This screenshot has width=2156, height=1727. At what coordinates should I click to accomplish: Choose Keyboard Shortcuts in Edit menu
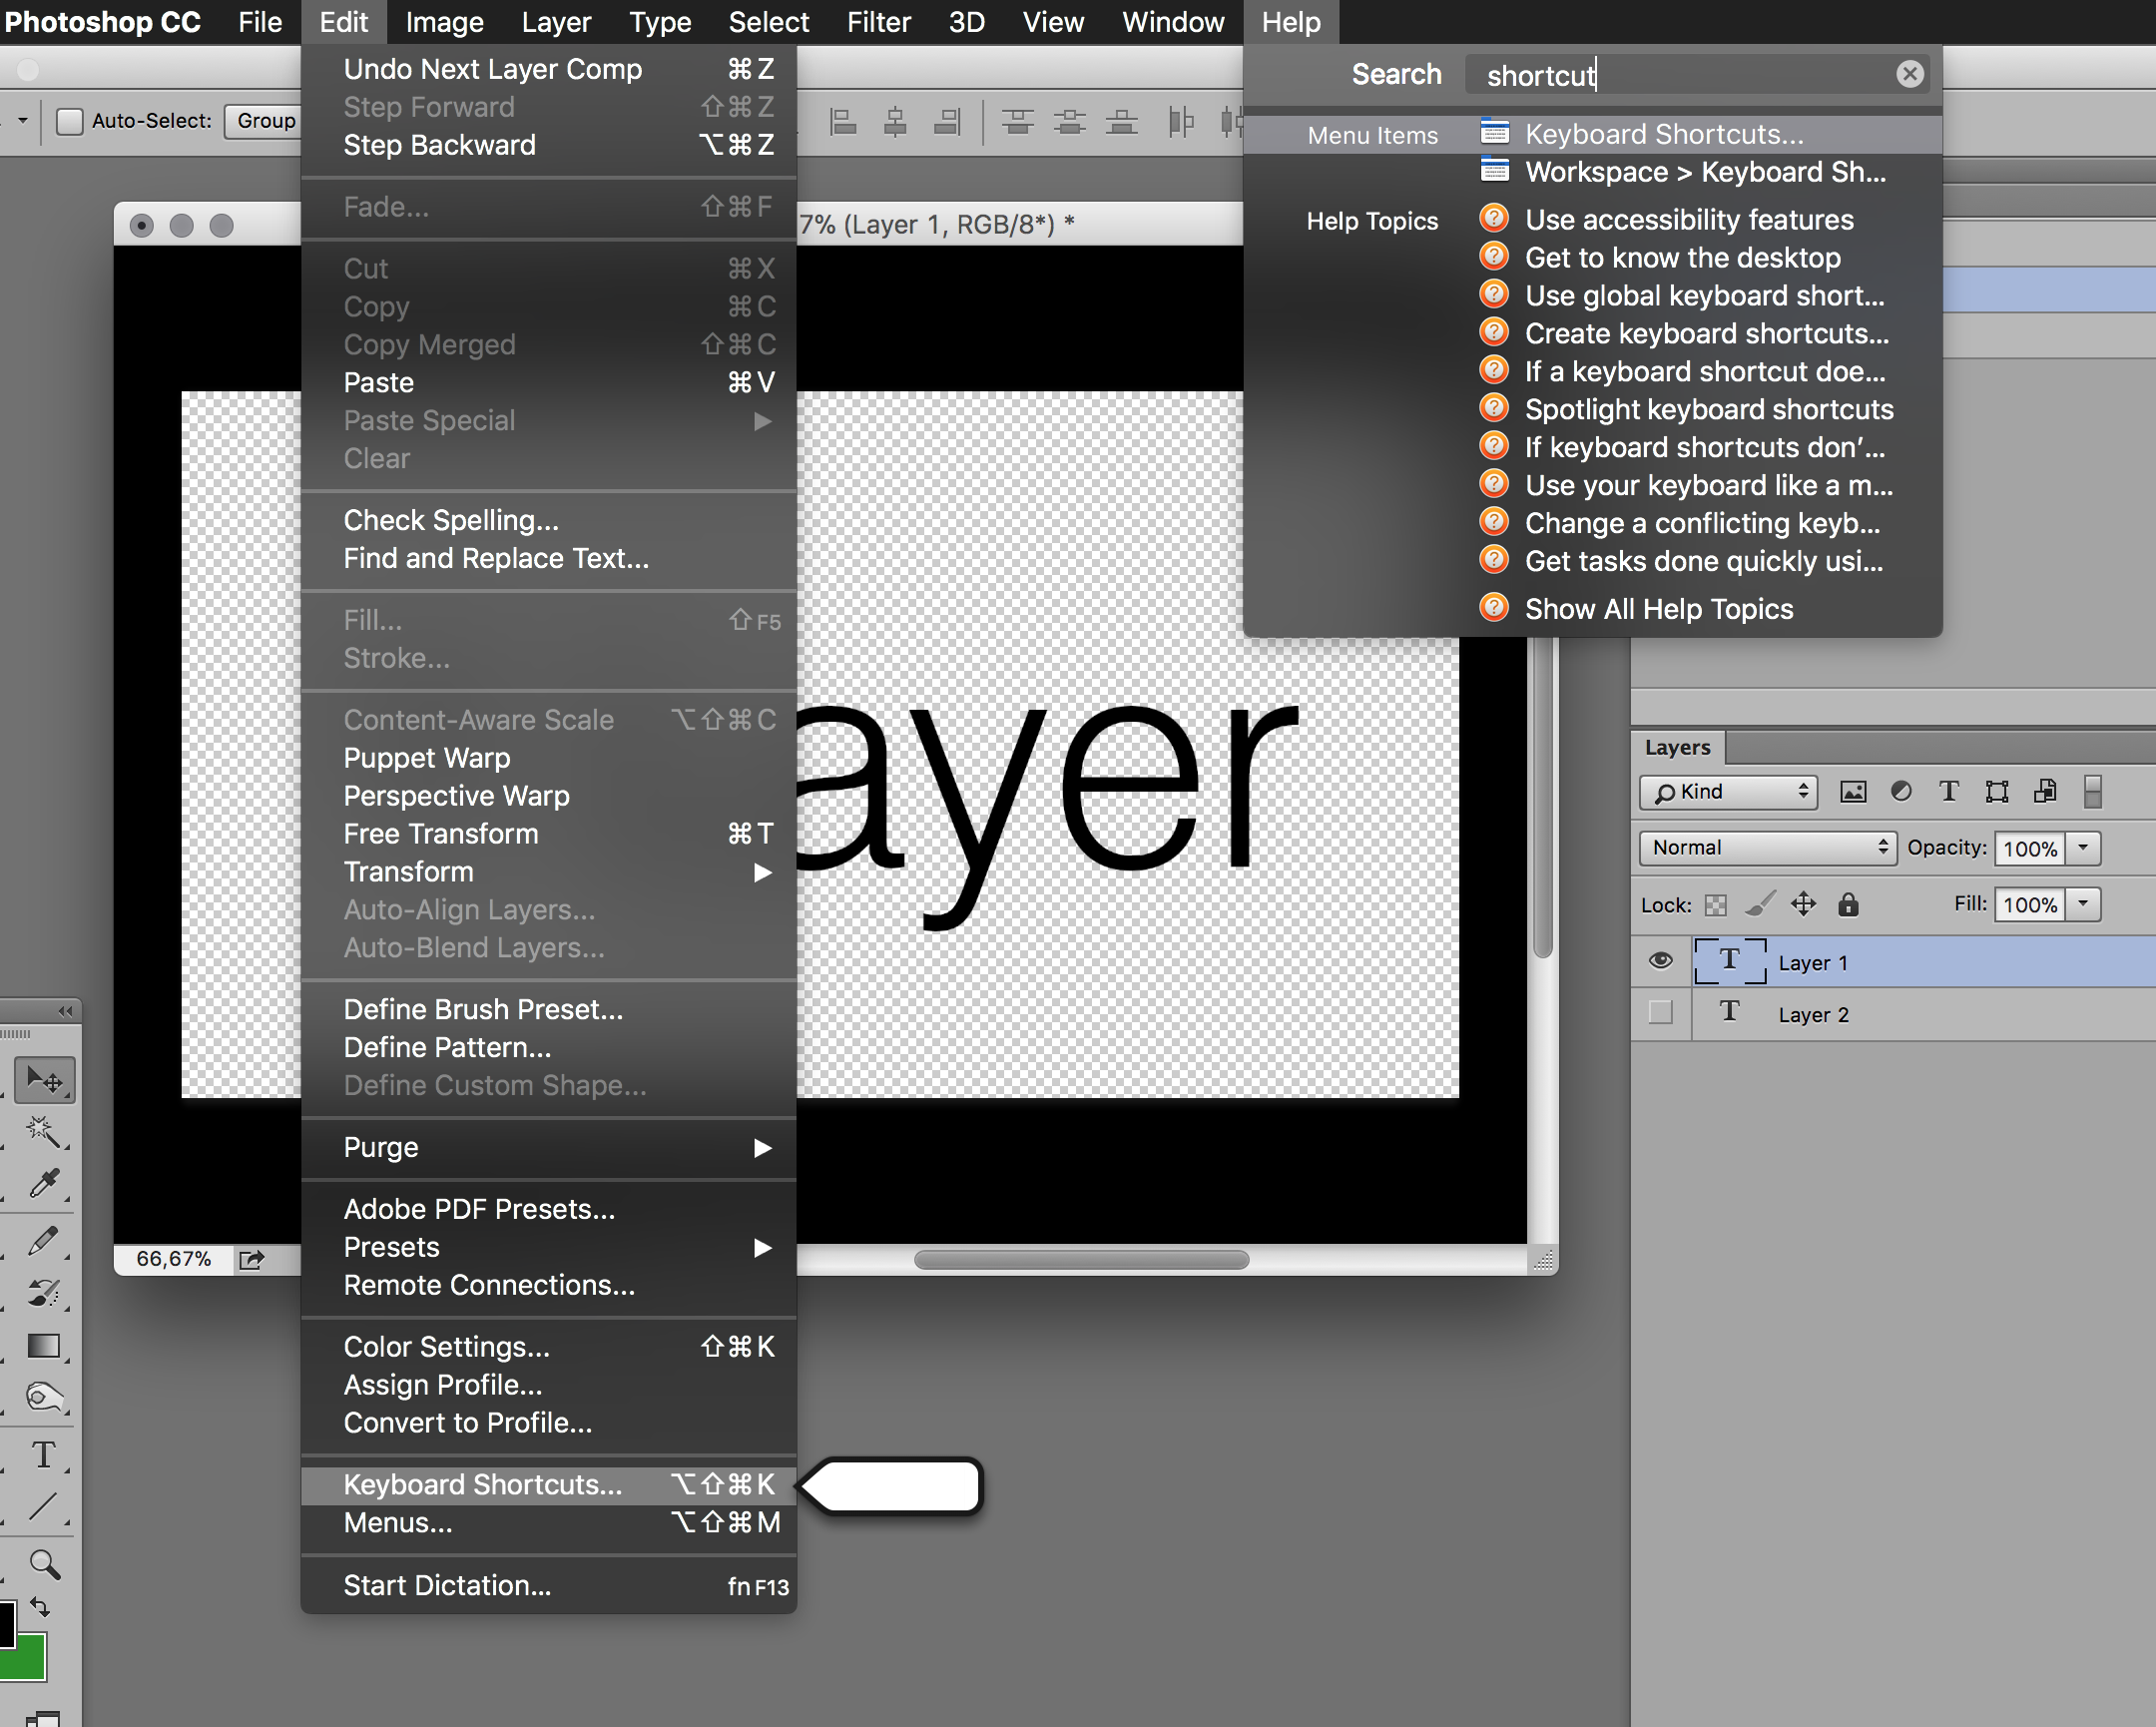[x=482, y=1485]
